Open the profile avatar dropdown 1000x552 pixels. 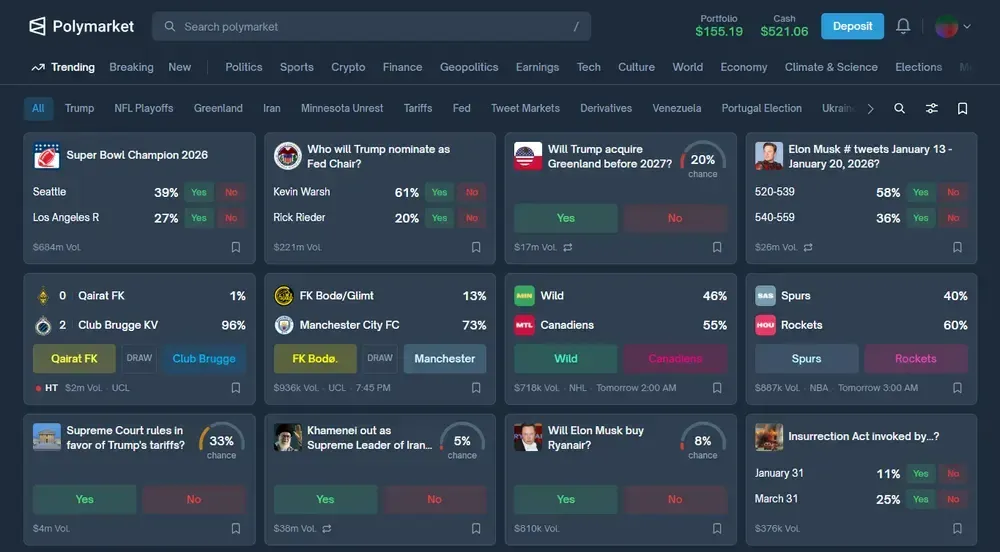coord(953,26)
